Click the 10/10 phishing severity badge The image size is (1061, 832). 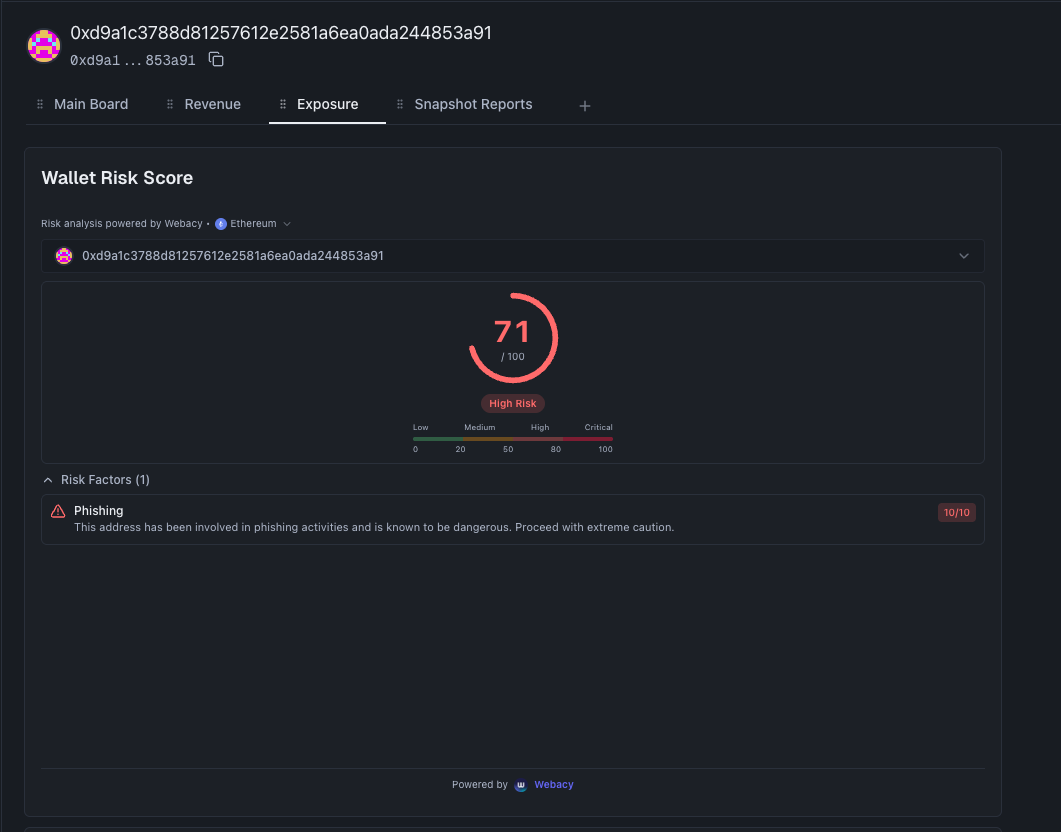pyautogui.click(x=955, y=513)
